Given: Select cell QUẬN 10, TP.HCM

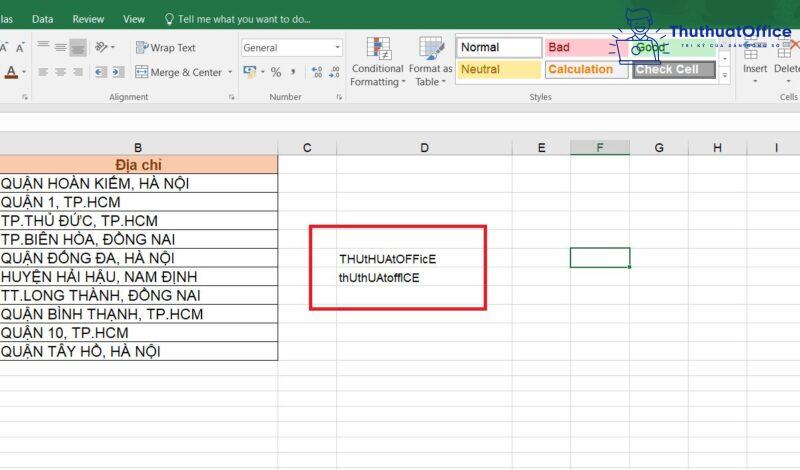Looking at the screenshot, I should (x=138, y=333).
